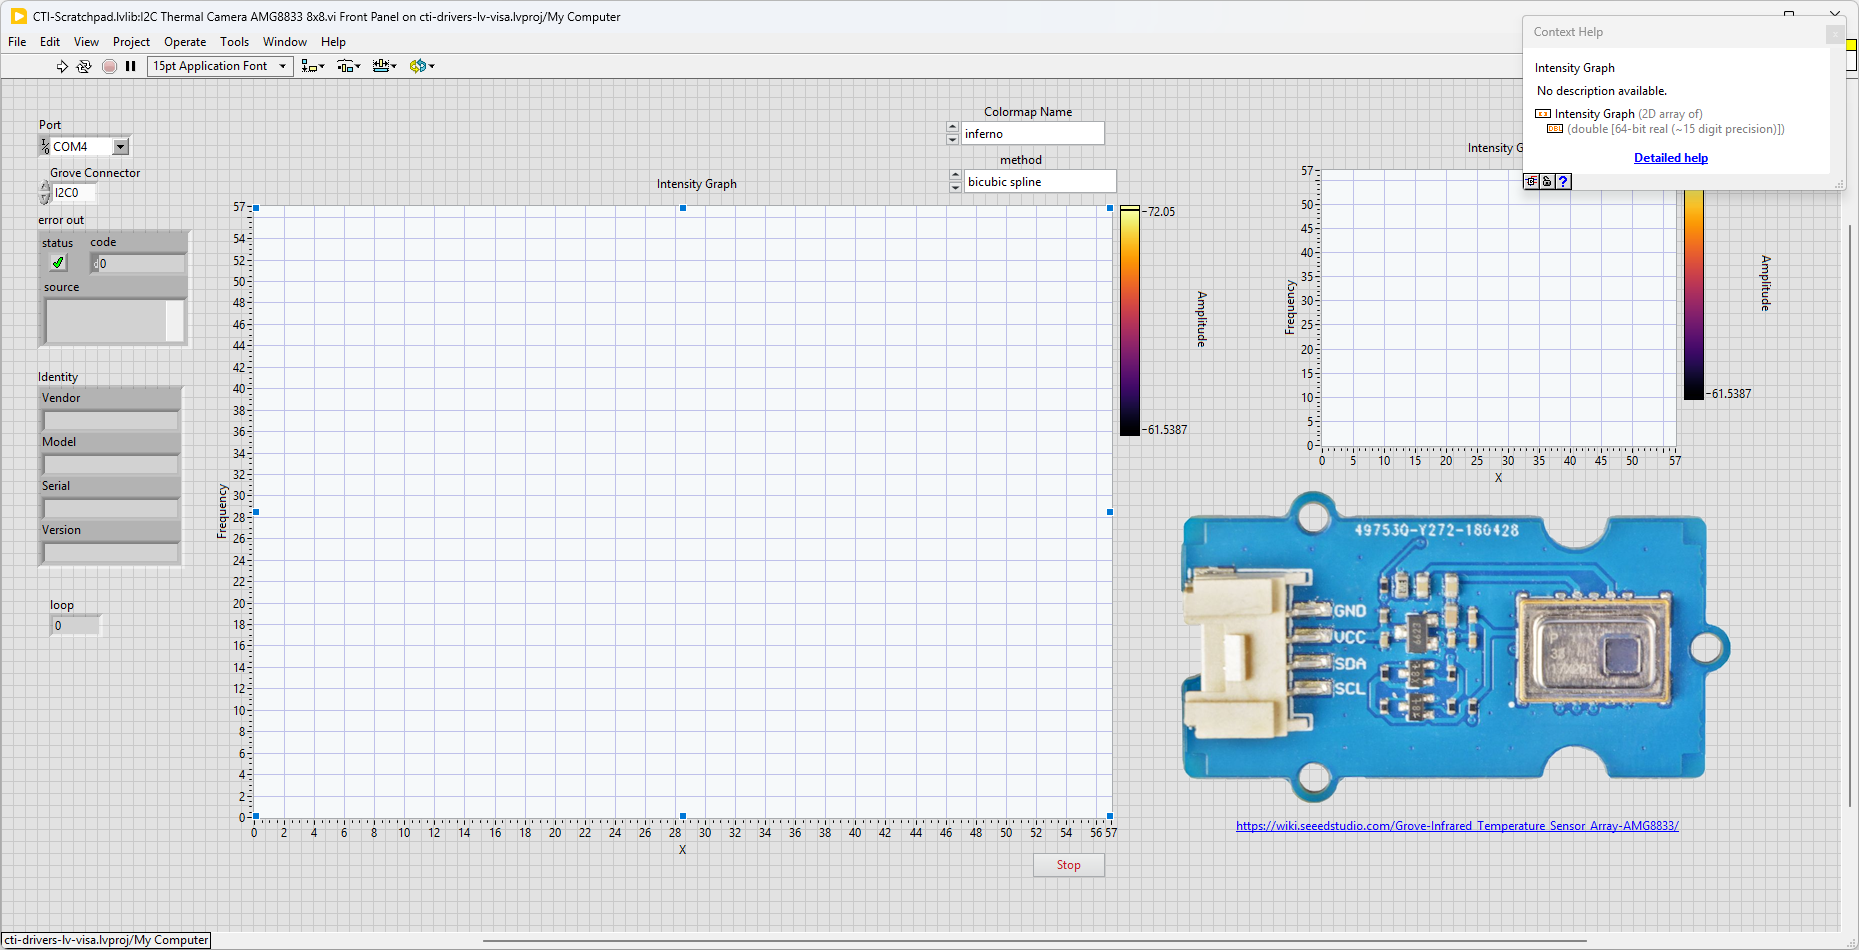The image size is (1859, 950).
Task: Open the Reorder toolbar menu
Action: 421,66
